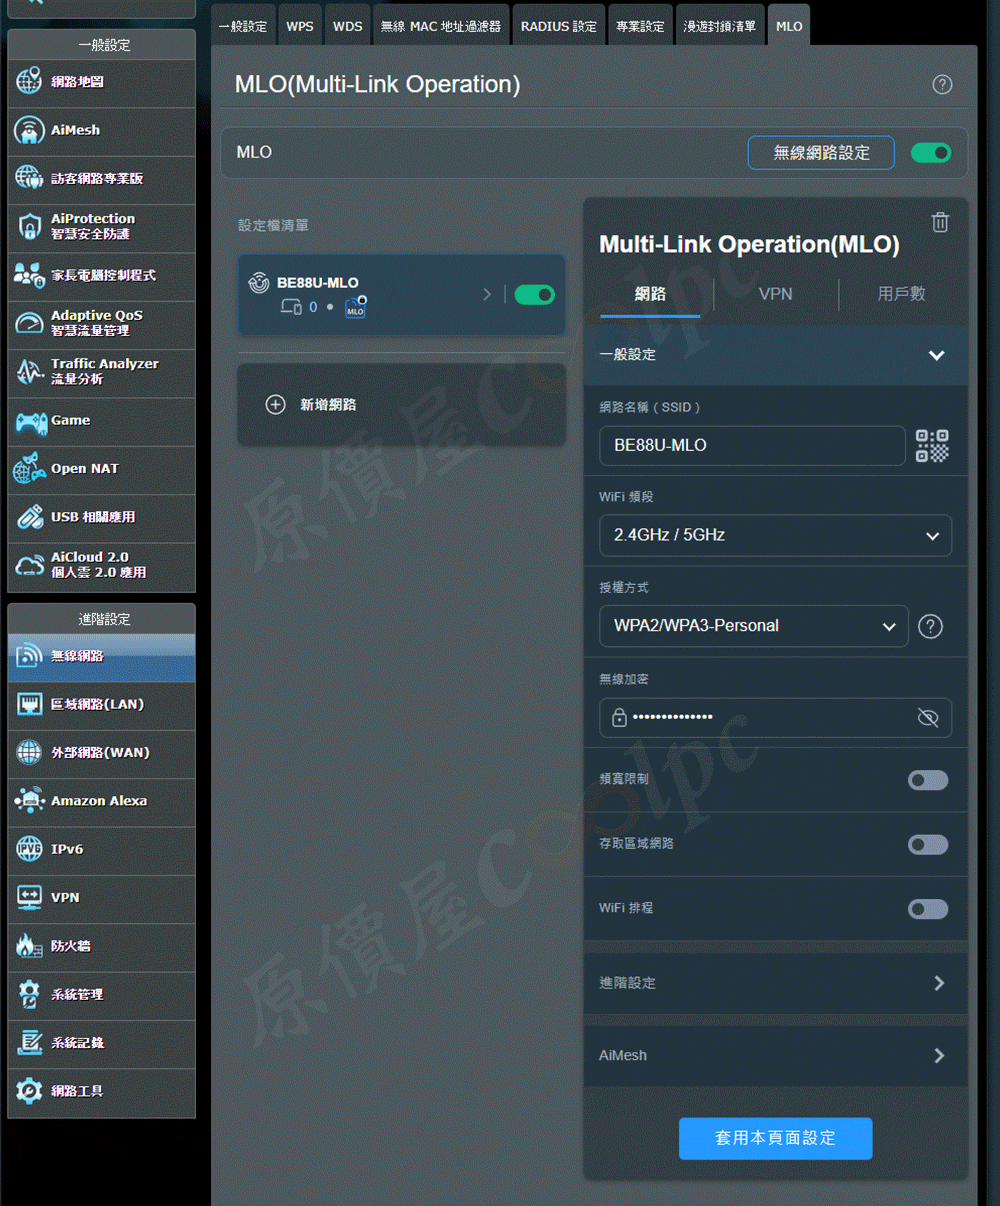Click the wireless password (無線加密) field
Viewport: 1000px width, 1206px height.
click(x=775, y=718)
